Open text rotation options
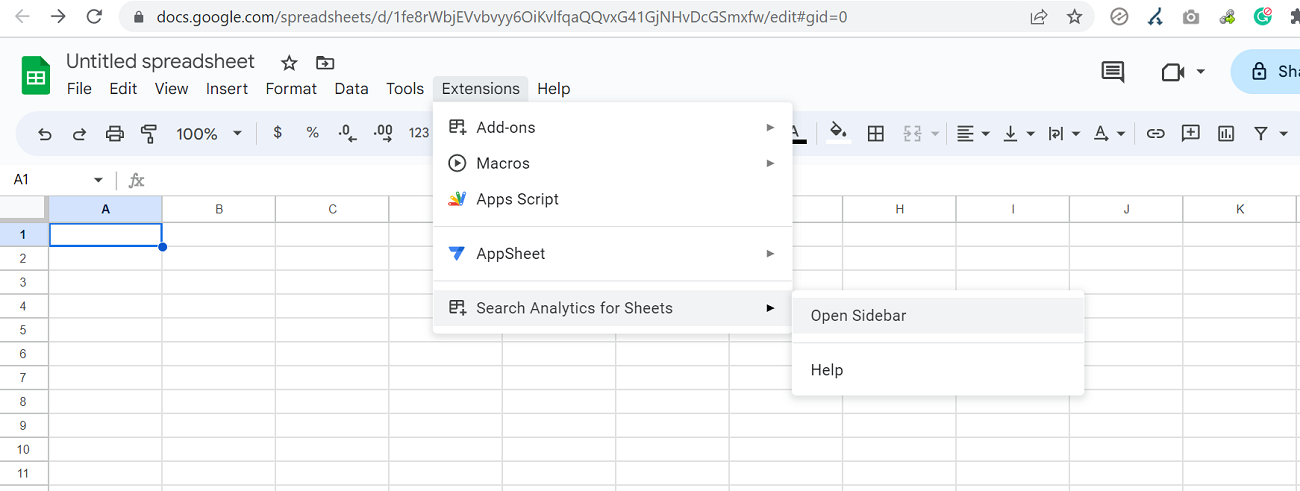This screenshot has height=491, width=1300. coord(1108,133)
